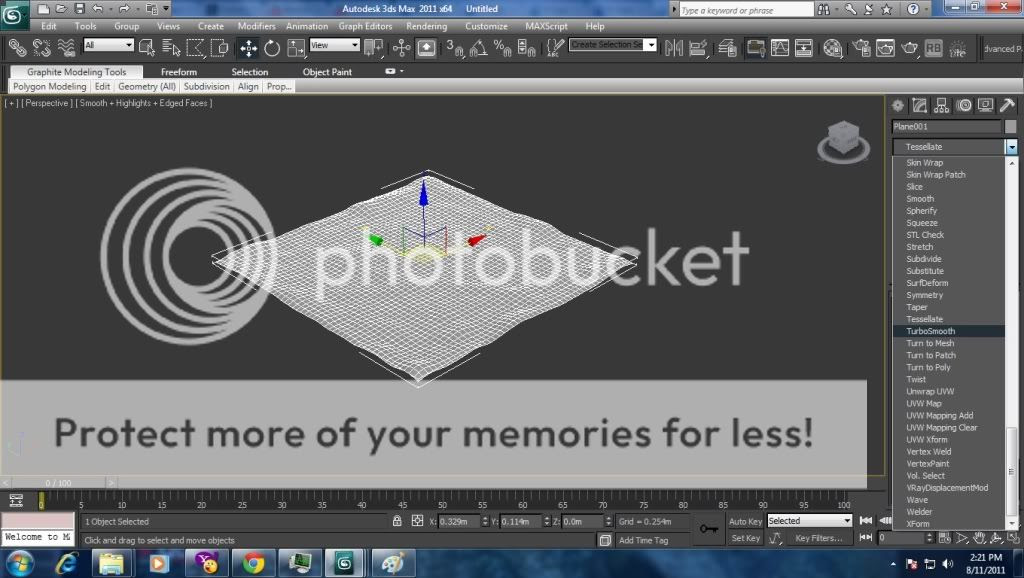Screen dimensions: 1024x578
Task: Open Render Setup icon
Action: (861, 48)
